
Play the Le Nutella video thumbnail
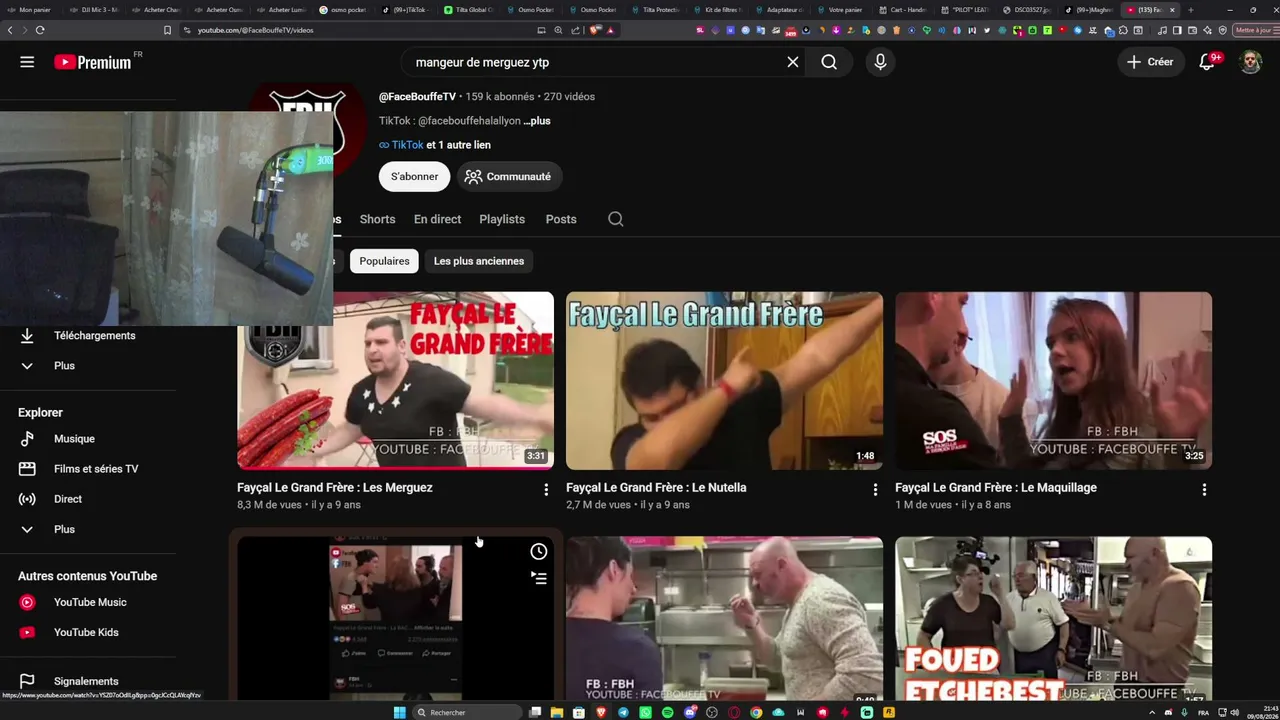click(x=724, y=380)
